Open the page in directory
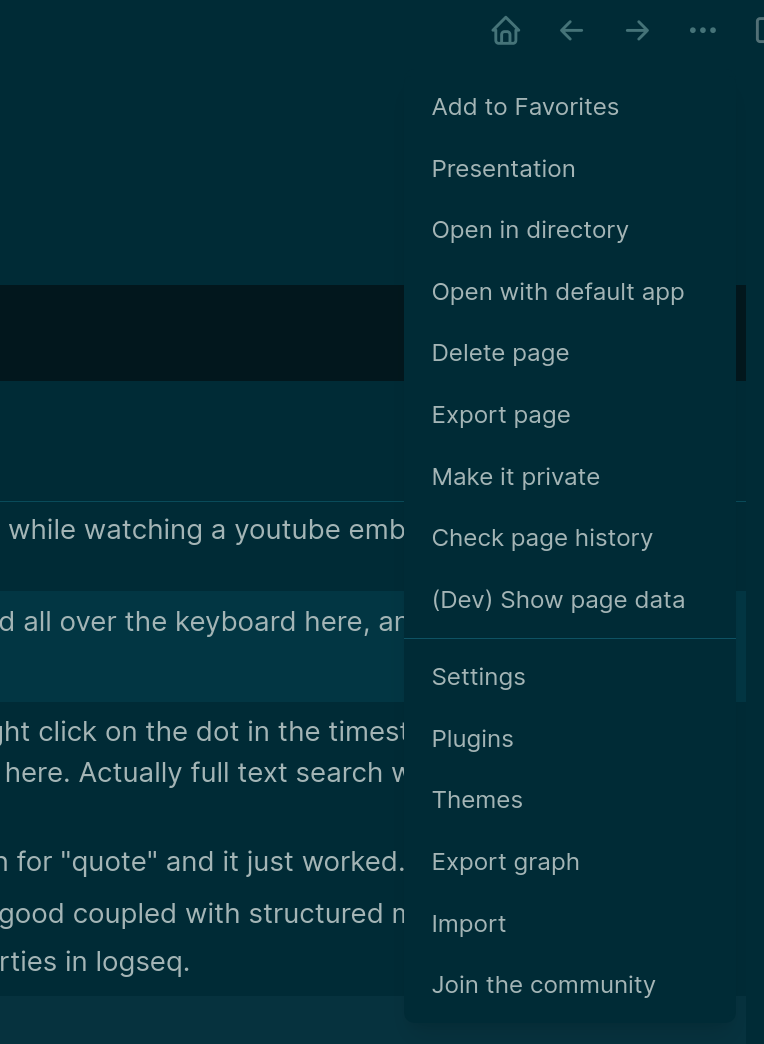The image size is (764, 1044). (530, 230)
